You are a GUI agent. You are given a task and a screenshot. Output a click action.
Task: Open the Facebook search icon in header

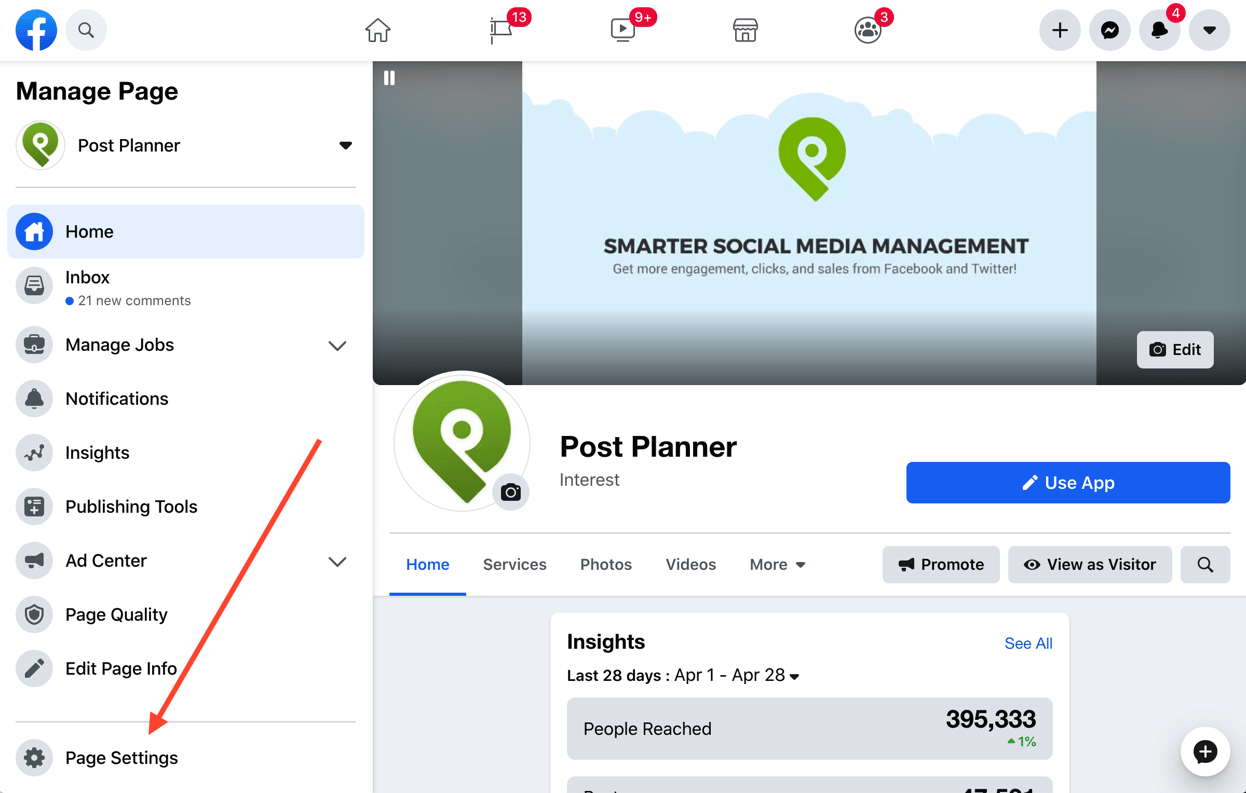(x=86, y=30)
